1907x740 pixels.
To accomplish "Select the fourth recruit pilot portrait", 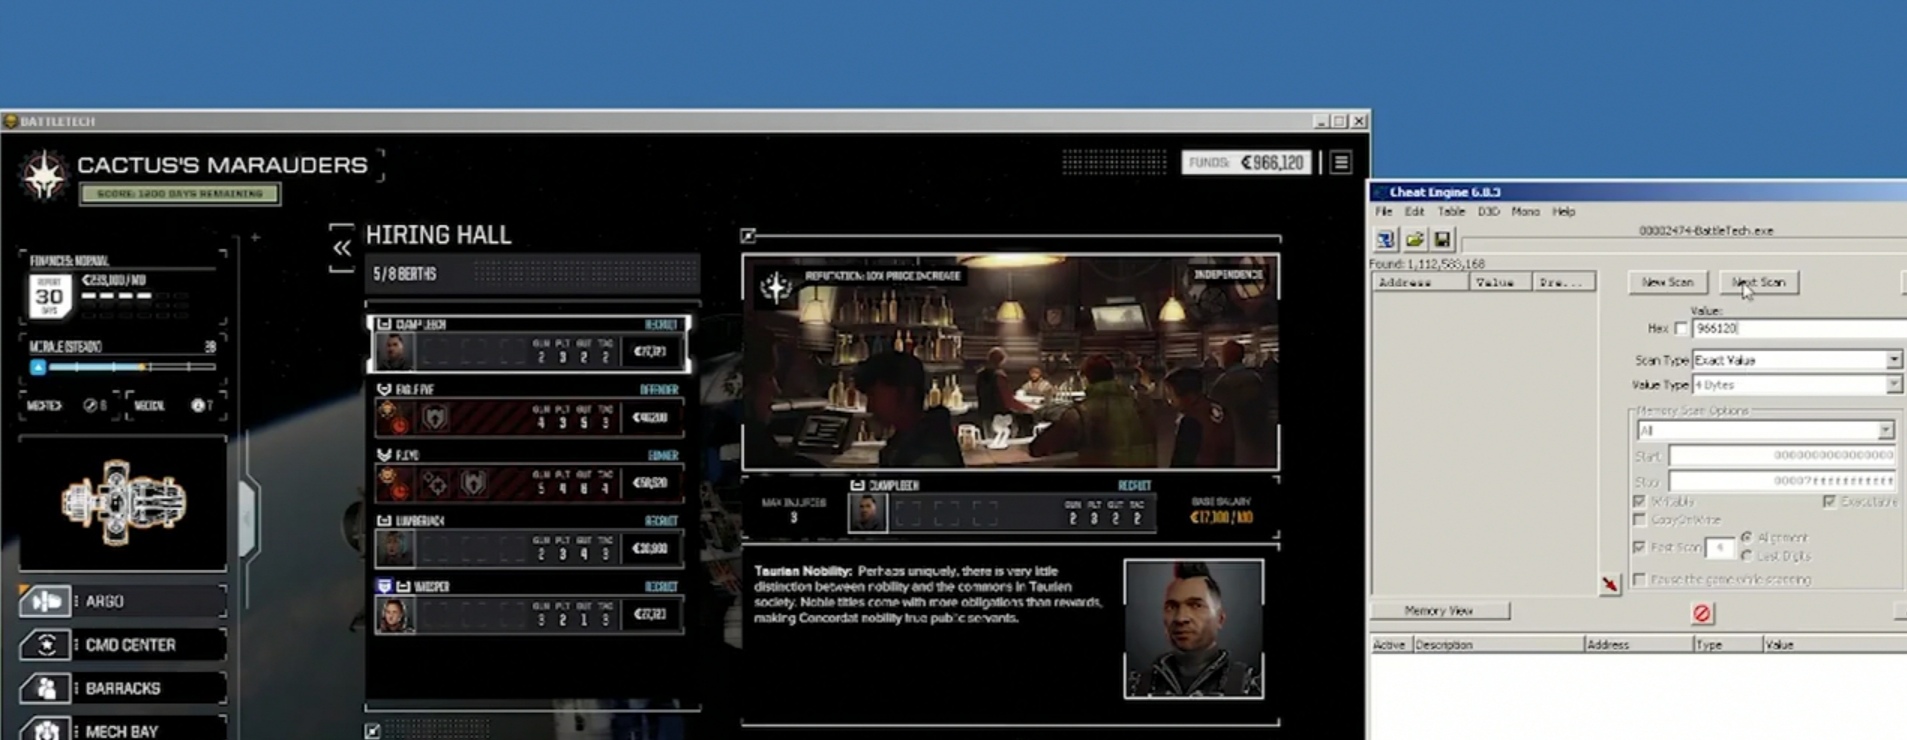I will coord(394,548).
